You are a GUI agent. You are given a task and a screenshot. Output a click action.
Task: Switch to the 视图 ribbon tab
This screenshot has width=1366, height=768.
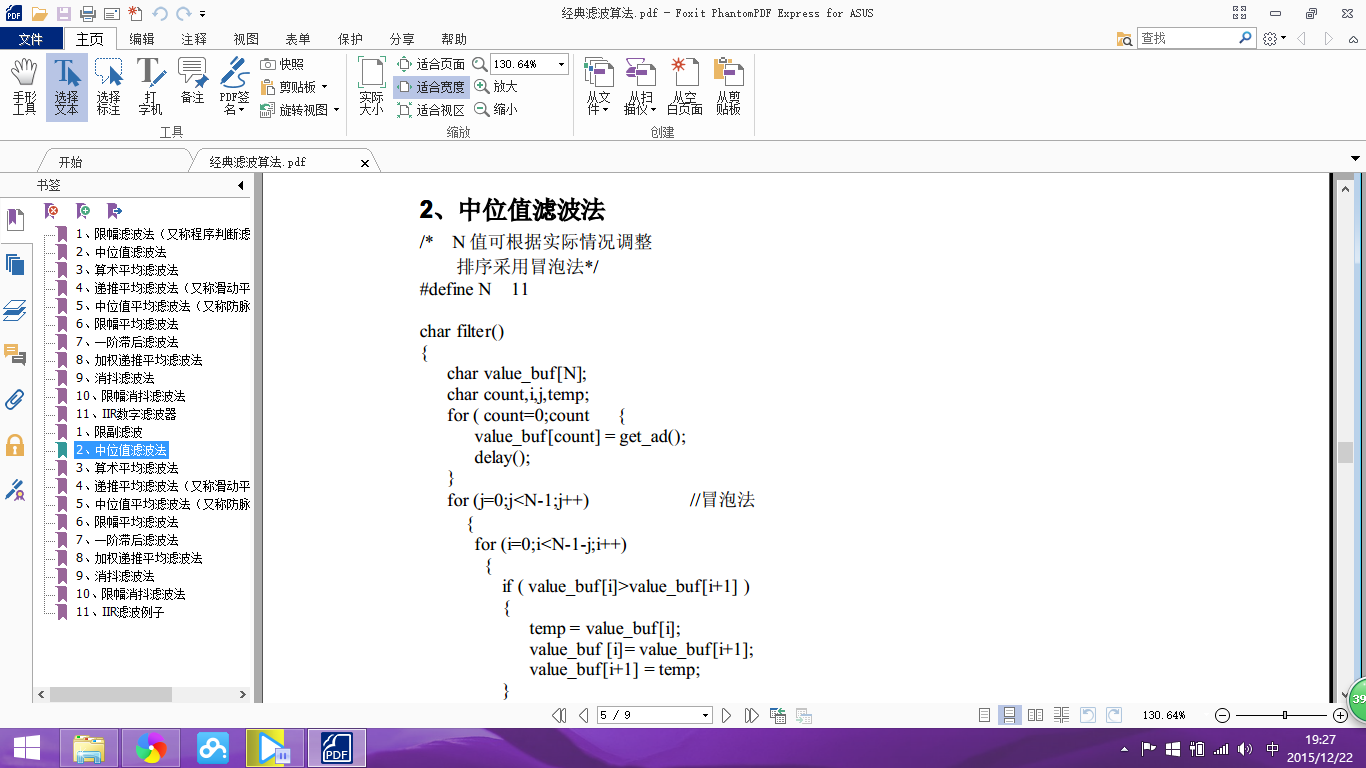[x=246, y=39]
